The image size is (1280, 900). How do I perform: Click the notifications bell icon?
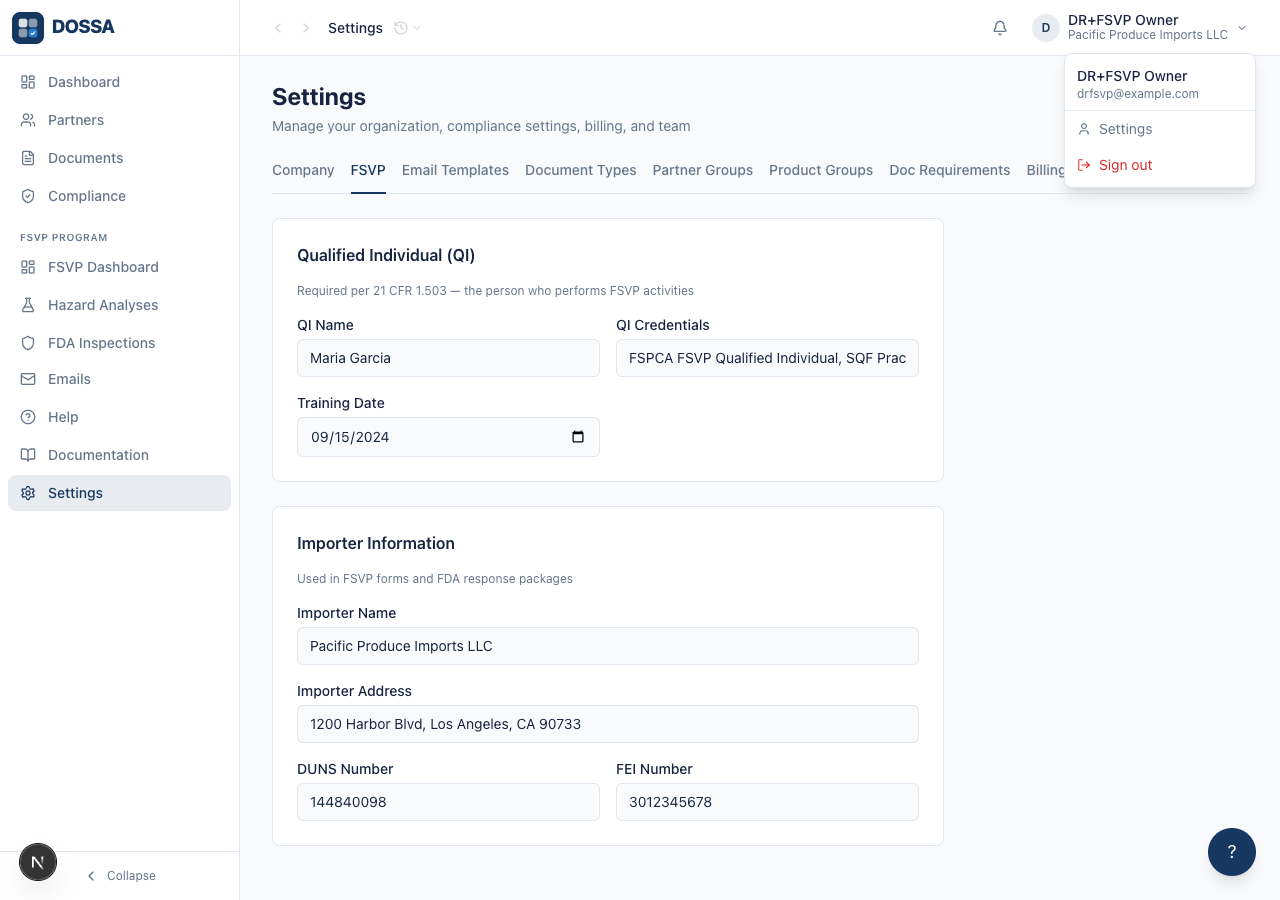pos(1000,28)
